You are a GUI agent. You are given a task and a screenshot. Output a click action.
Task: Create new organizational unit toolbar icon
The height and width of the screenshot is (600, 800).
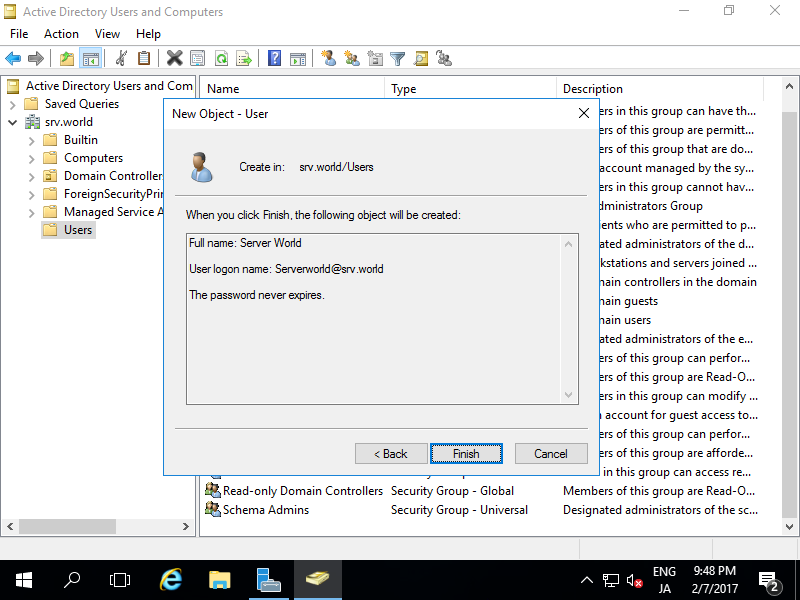(x=375, y=58)
